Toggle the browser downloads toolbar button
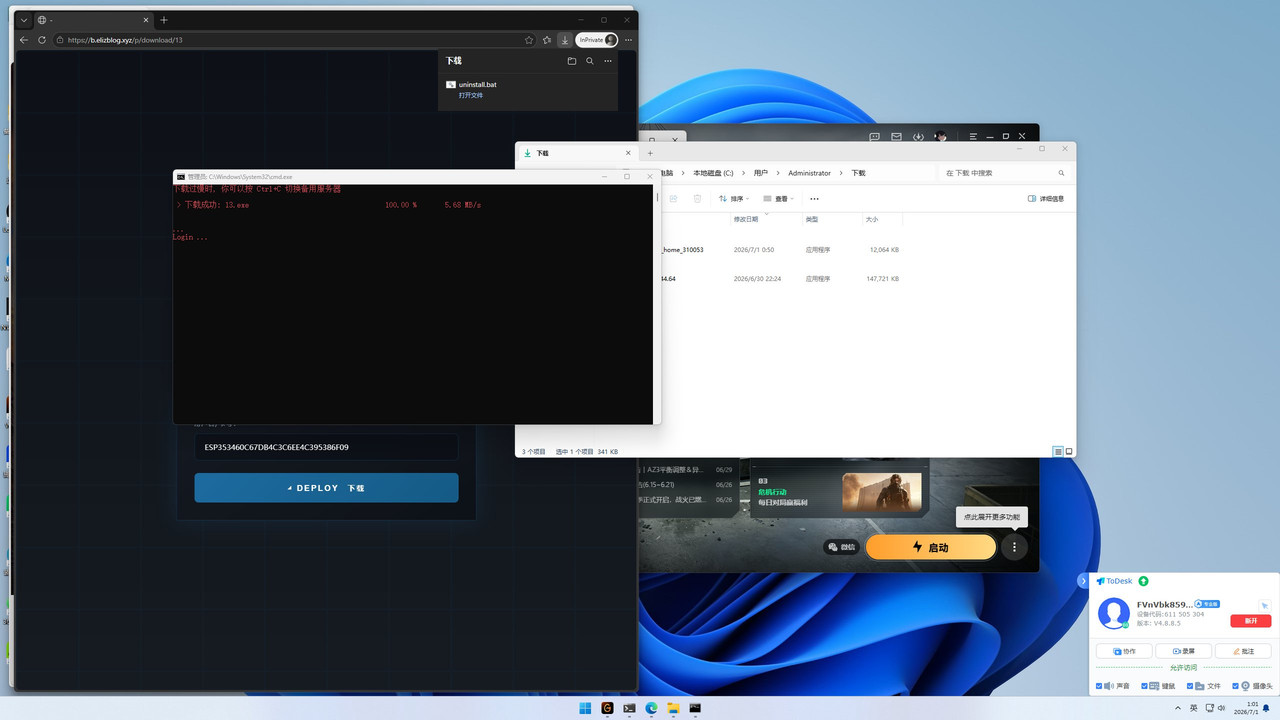The height and width of the screenshot is (720, 1280). (x=565, y=40)
